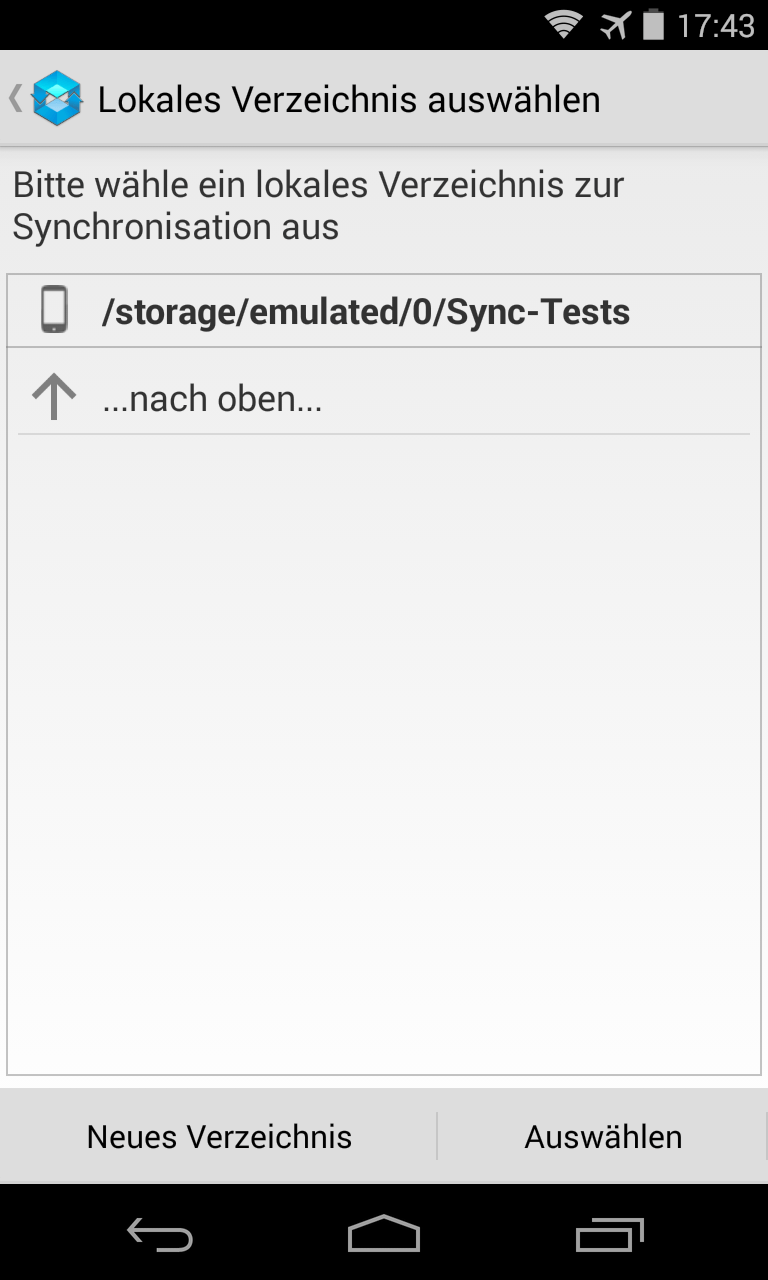Image resolution: width=768 pixels, height=1280 pixels.
Task: Open the Recent Apps overview button
Action: [x=610, y=1234]
